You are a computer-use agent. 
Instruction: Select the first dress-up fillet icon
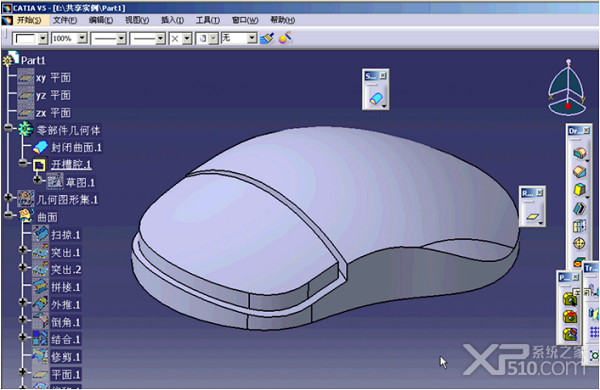(x=579, y=153)
